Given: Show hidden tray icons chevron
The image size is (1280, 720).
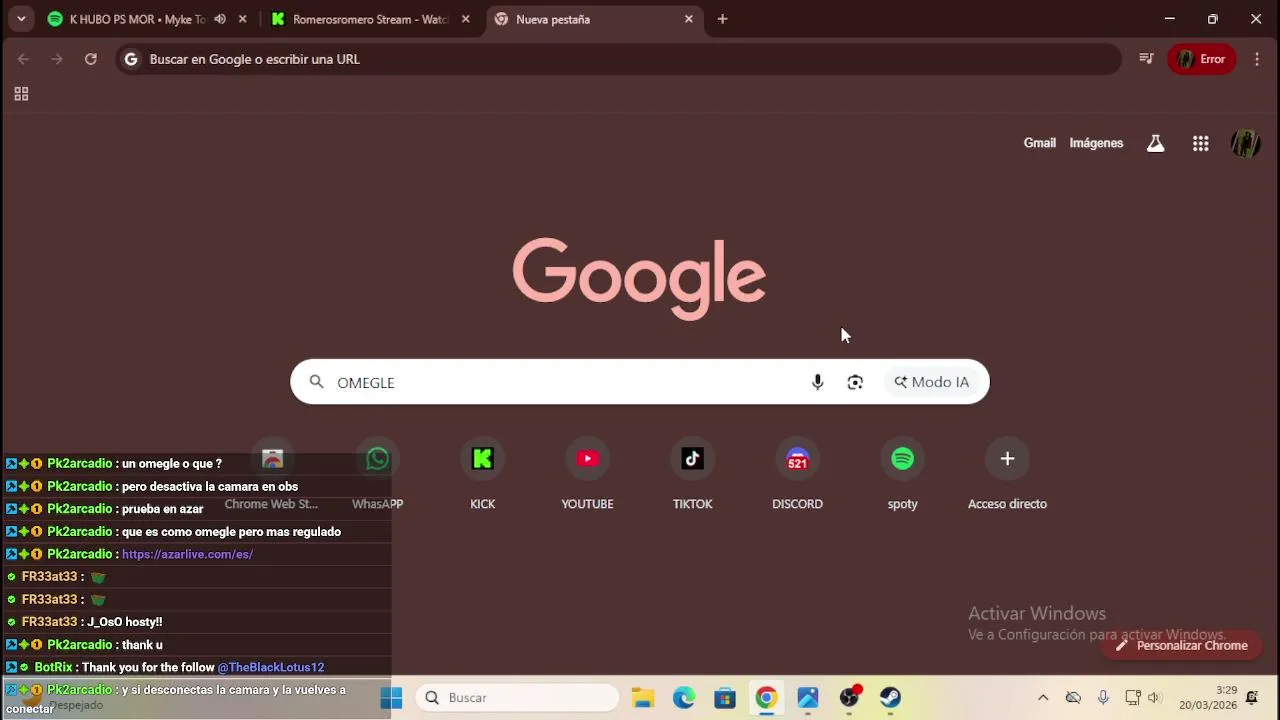Looking at the screenshot, I should coord(1043,697).
